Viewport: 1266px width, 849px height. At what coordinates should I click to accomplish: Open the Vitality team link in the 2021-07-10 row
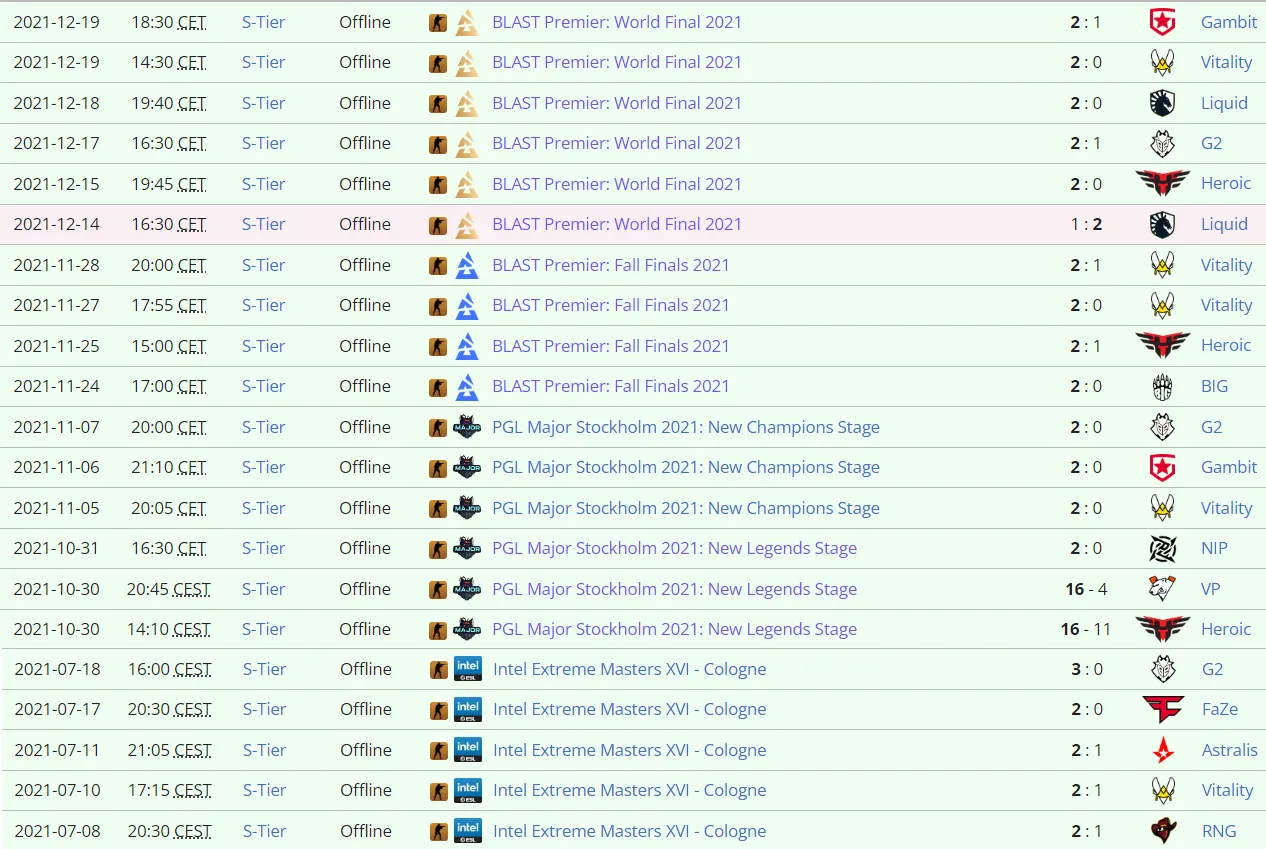point(1227,790)
